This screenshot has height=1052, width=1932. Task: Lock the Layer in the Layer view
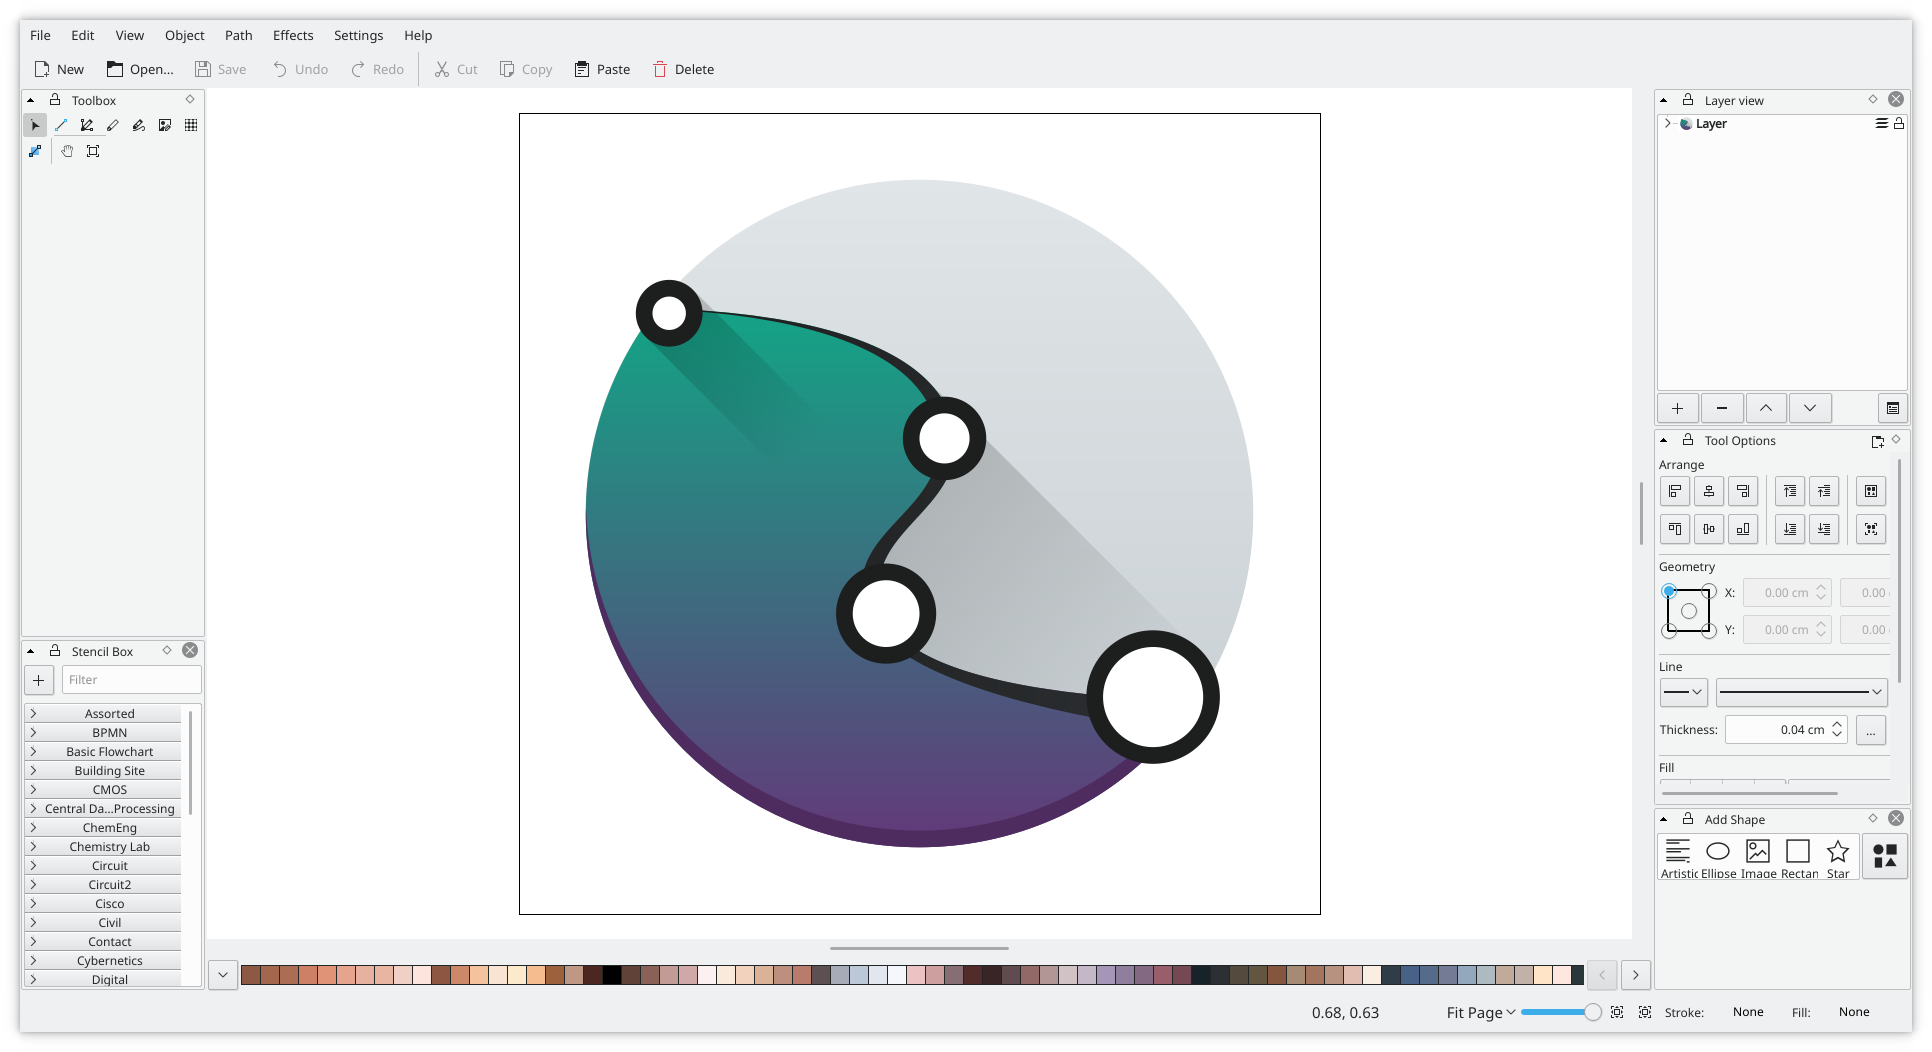click(1897, 123)
